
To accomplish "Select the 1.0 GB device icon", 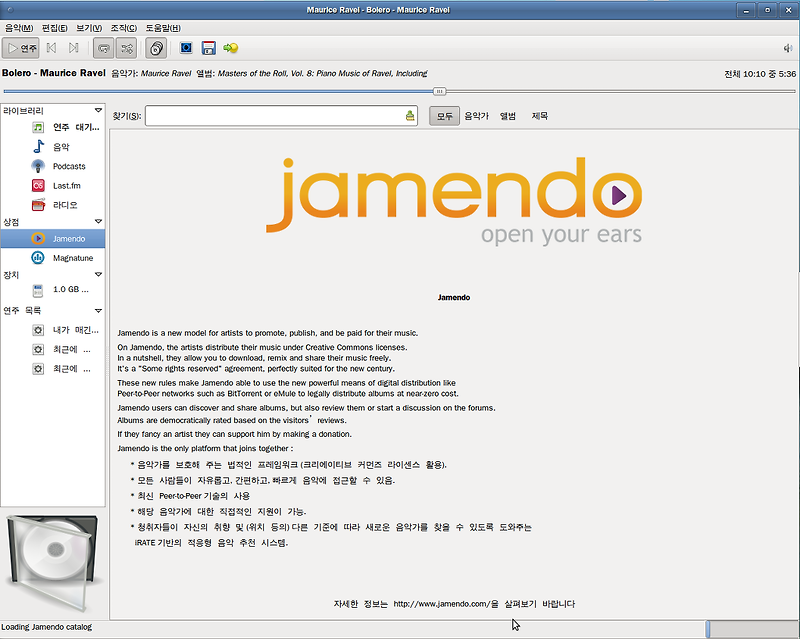I will tap(38, 290).
